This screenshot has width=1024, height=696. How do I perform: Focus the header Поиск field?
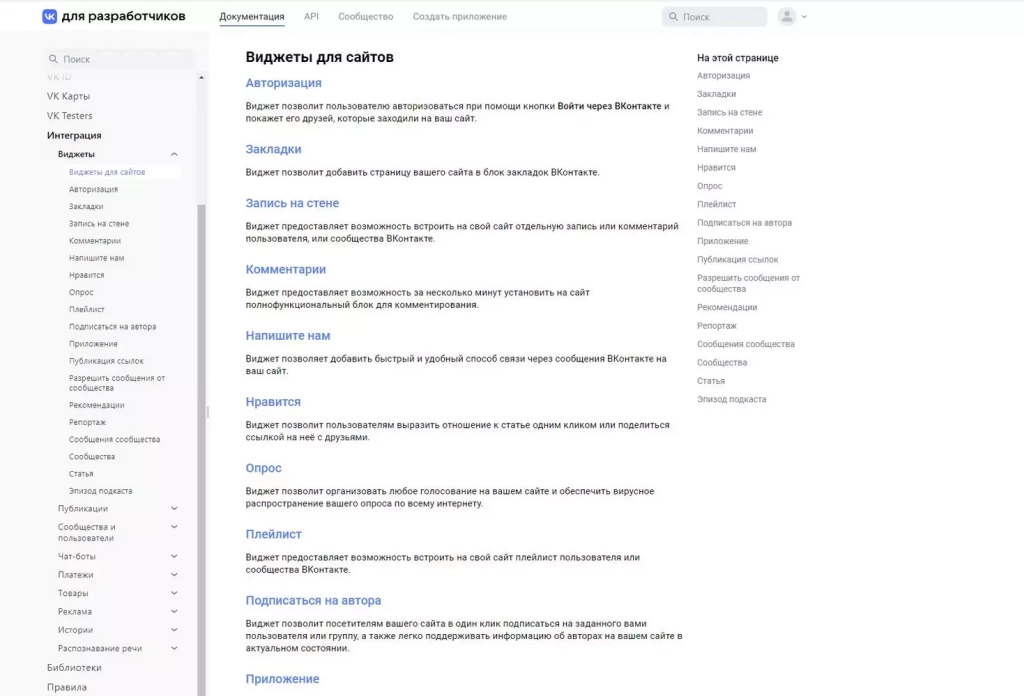tap(714, 16)
